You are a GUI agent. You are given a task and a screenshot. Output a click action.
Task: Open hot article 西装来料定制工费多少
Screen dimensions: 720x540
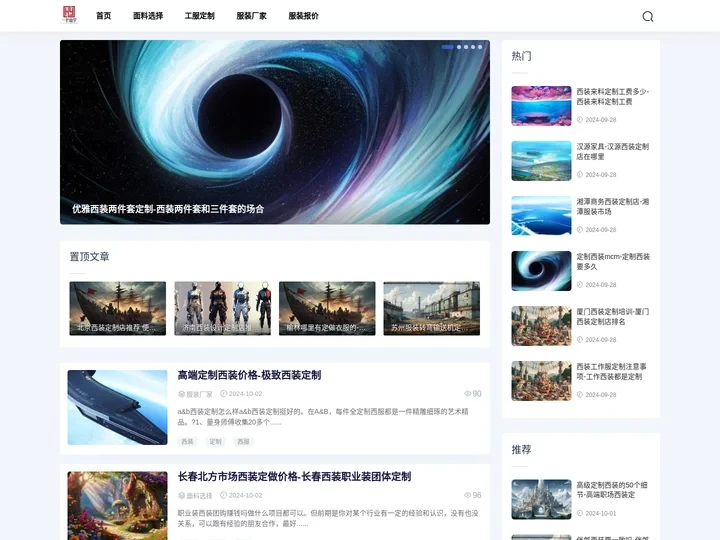613,96
